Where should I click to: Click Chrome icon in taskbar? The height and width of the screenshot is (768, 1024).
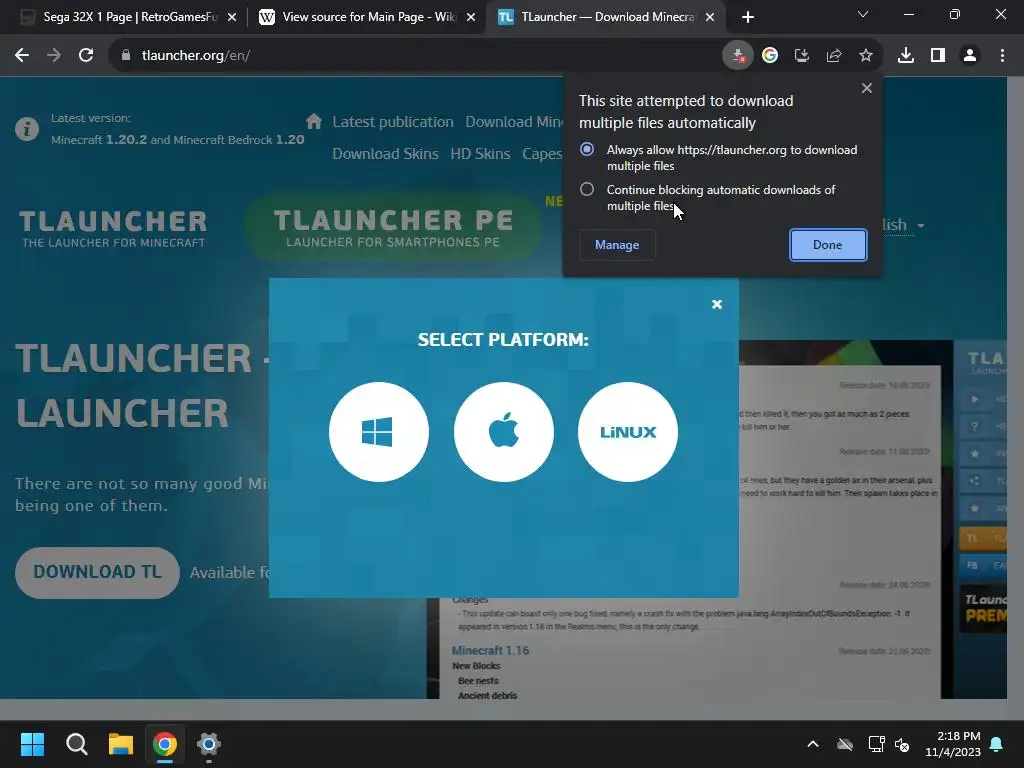pos(165,744)
